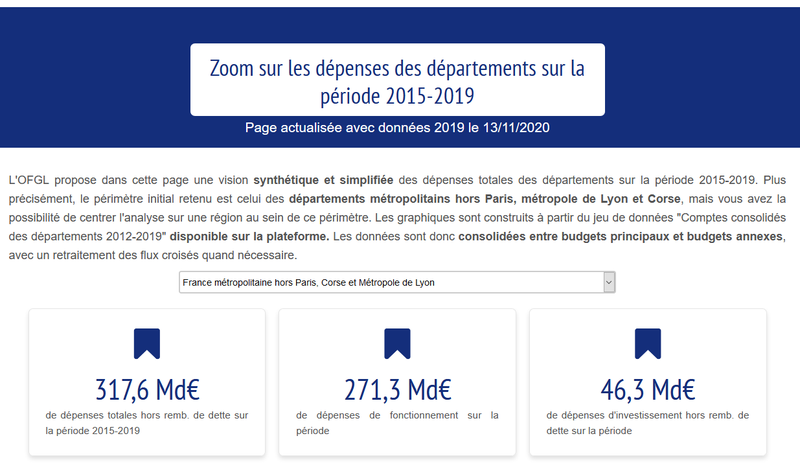800x471 pixels.
Task: Select the 271,3 Md€ operating spending figure
Action: (x=397, y=389)
